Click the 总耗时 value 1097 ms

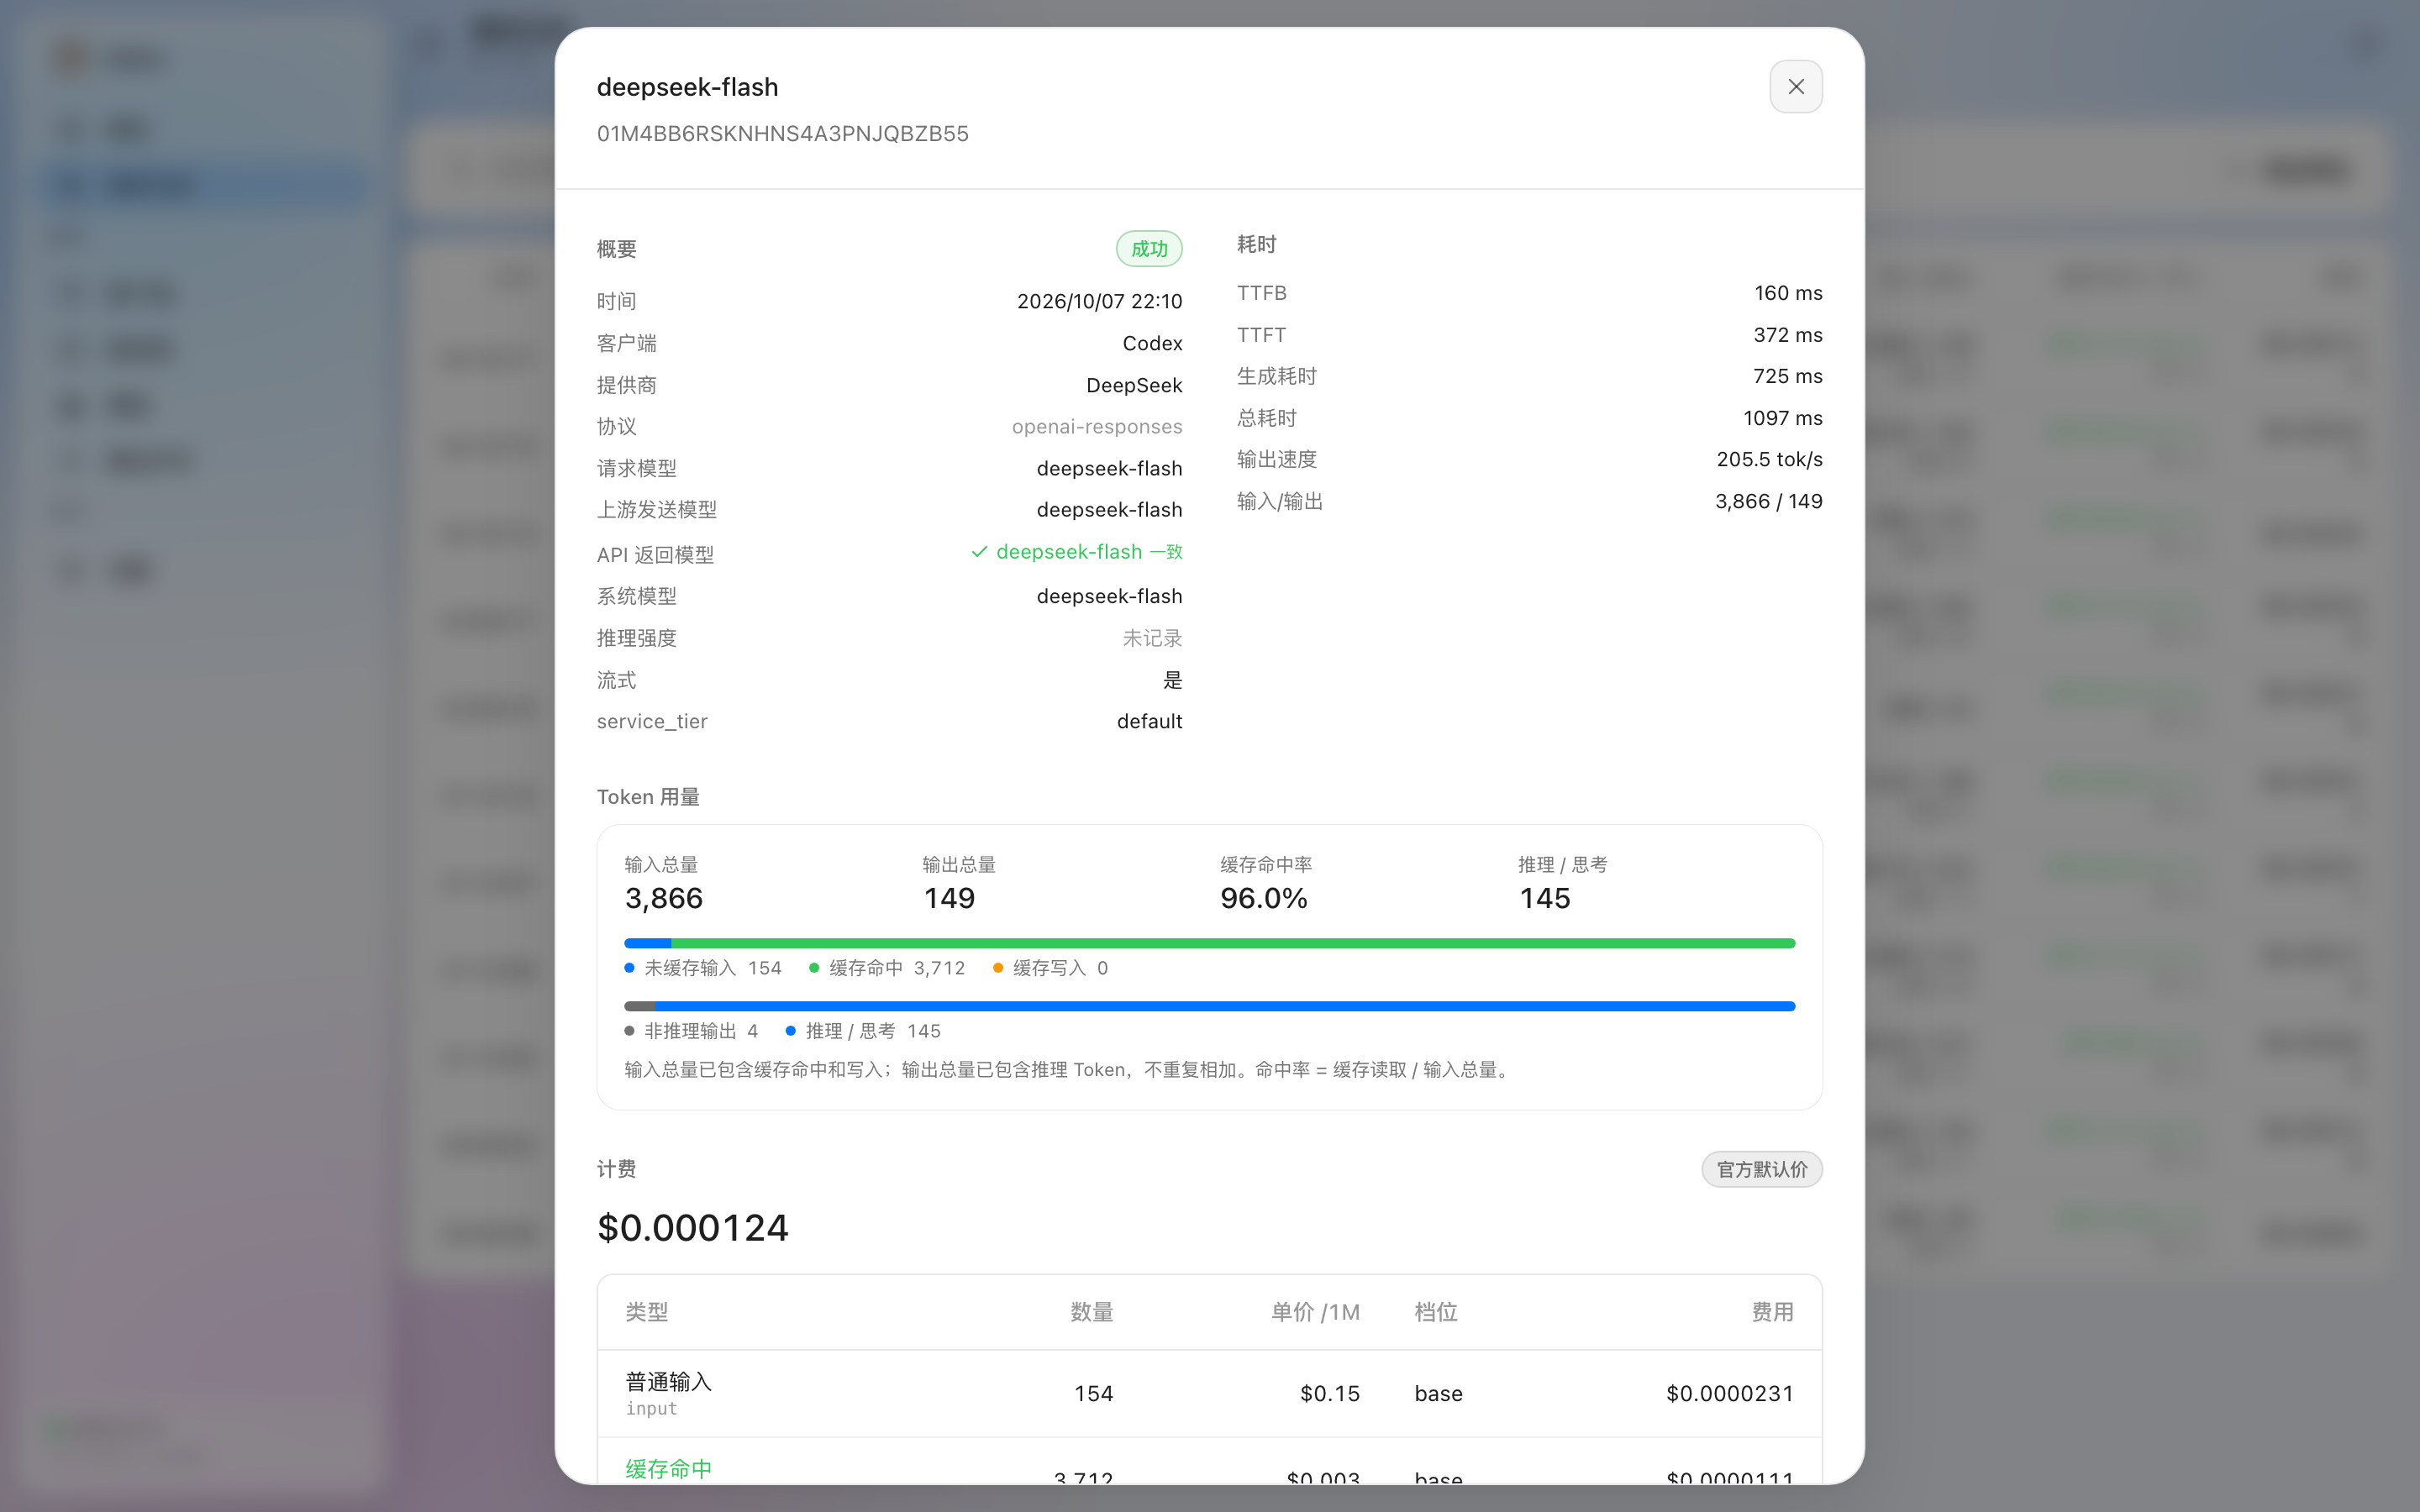click(x=1782, y=418)
